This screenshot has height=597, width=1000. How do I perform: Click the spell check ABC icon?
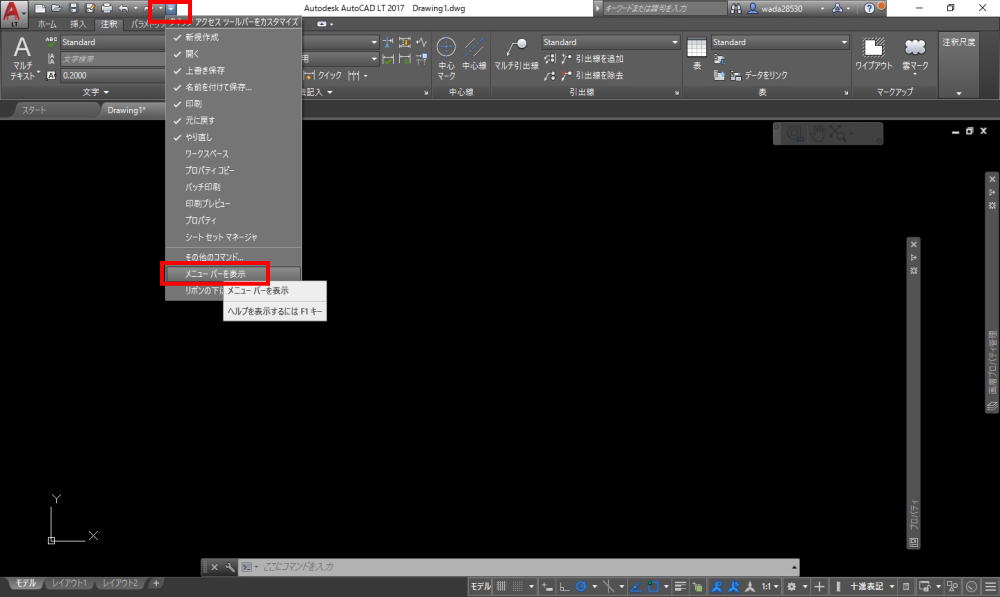[x=51, y=42]
